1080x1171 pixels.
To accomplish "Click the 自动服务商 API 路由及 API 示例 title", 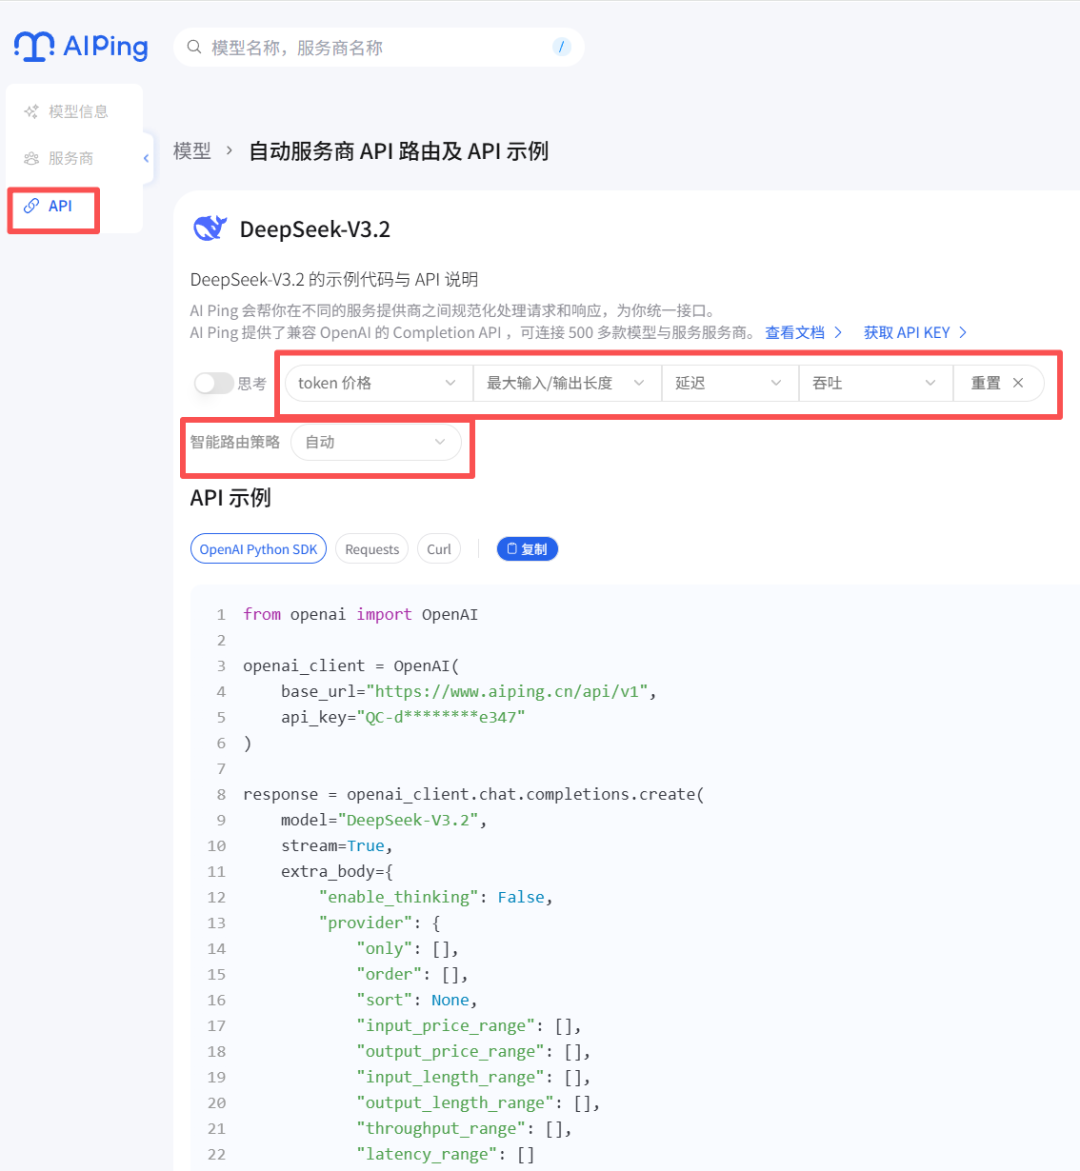I will click(399, 151).
